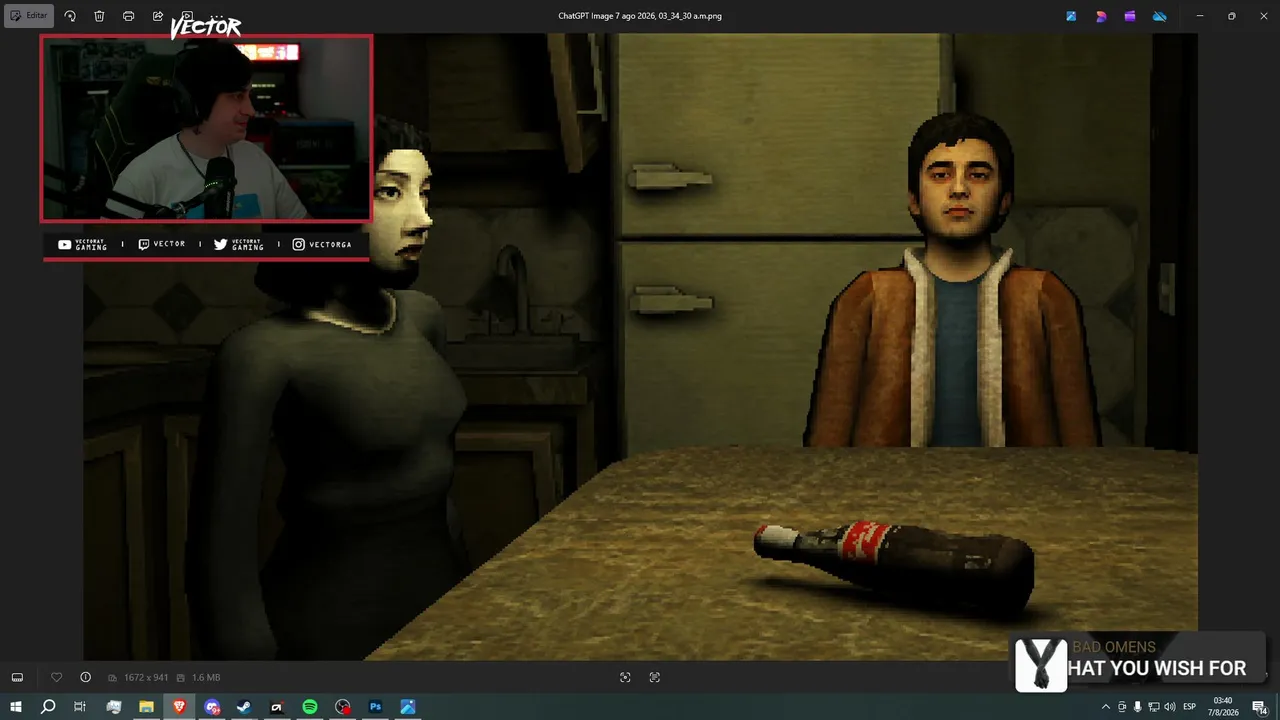Open Windows Search from the taskbar

coord(48,707)
